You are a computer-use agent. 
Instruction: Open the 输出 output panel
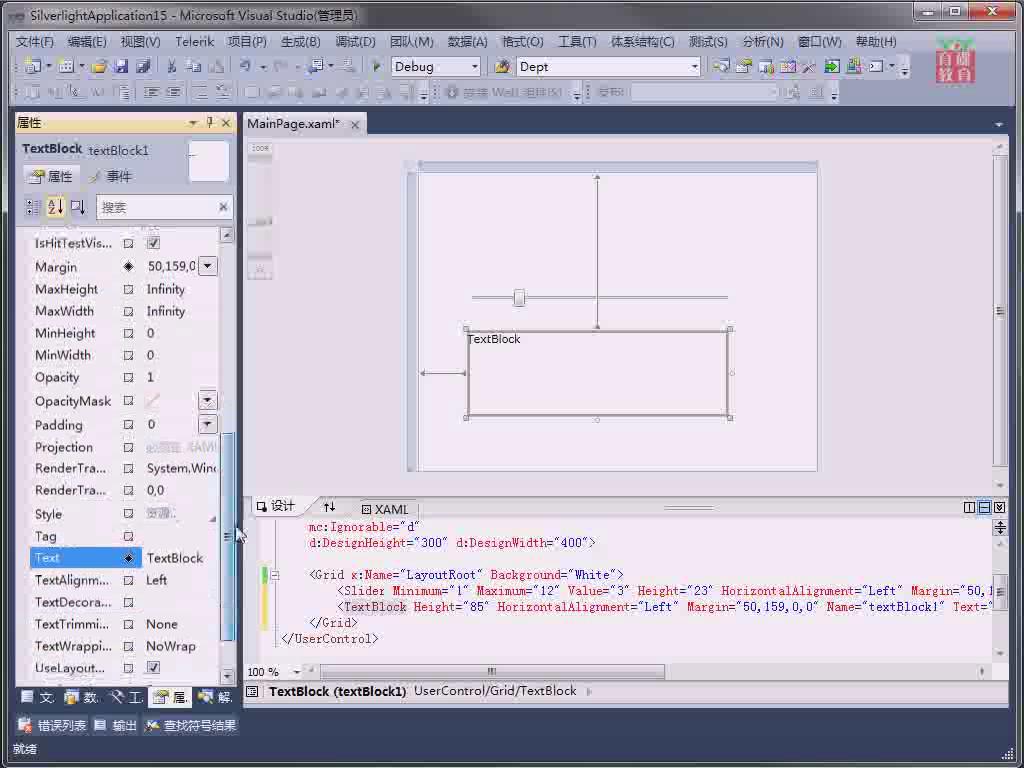point(116,725)
